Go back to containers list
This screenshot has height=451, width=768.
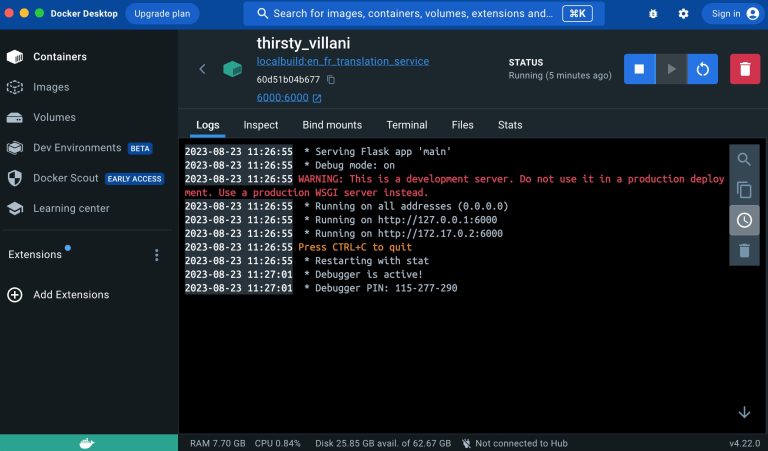coord(202,69)
